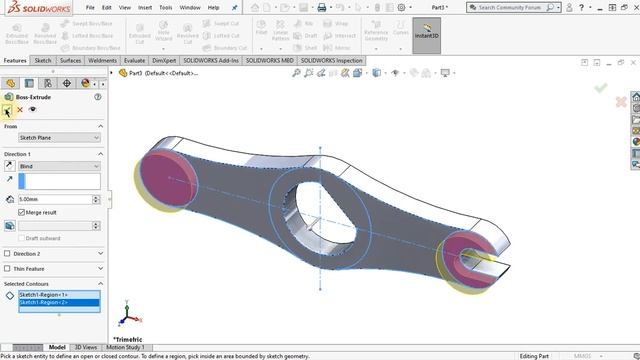Viewport: 640px width, 360px height.
Task: Open the Blind end condition dropdown
Action: coord(59,166)
